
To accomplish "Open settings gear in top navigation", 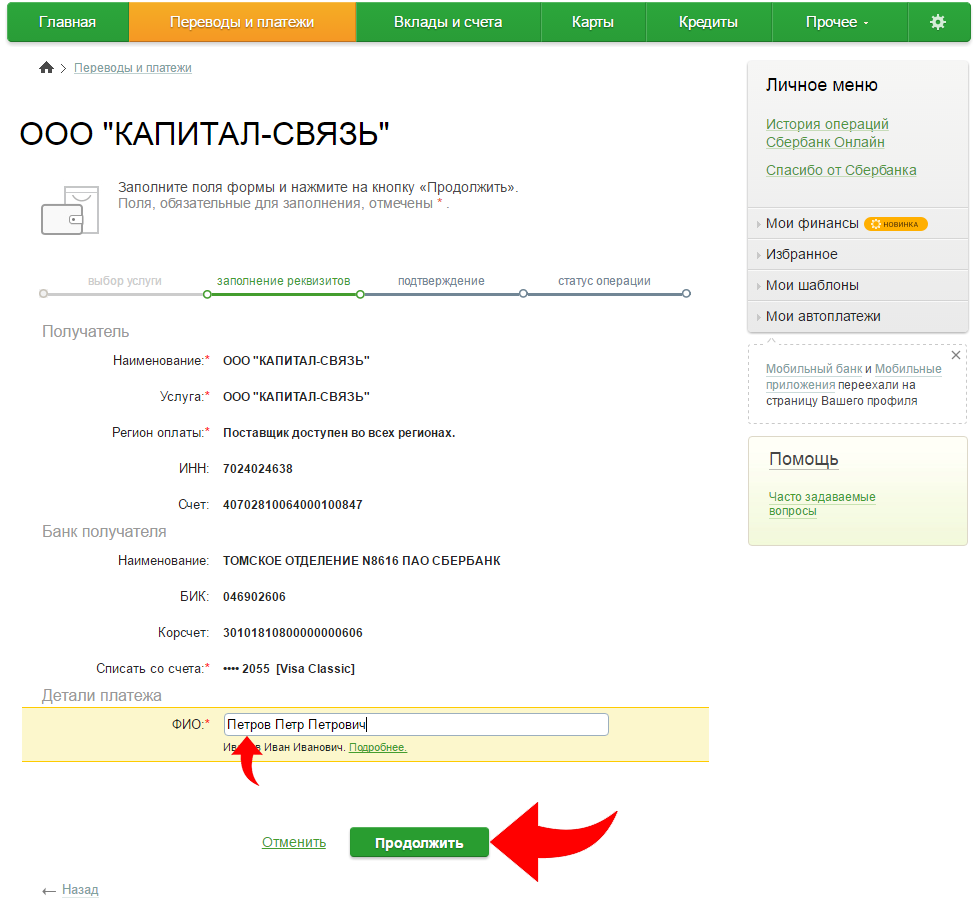I will [937, 22].
